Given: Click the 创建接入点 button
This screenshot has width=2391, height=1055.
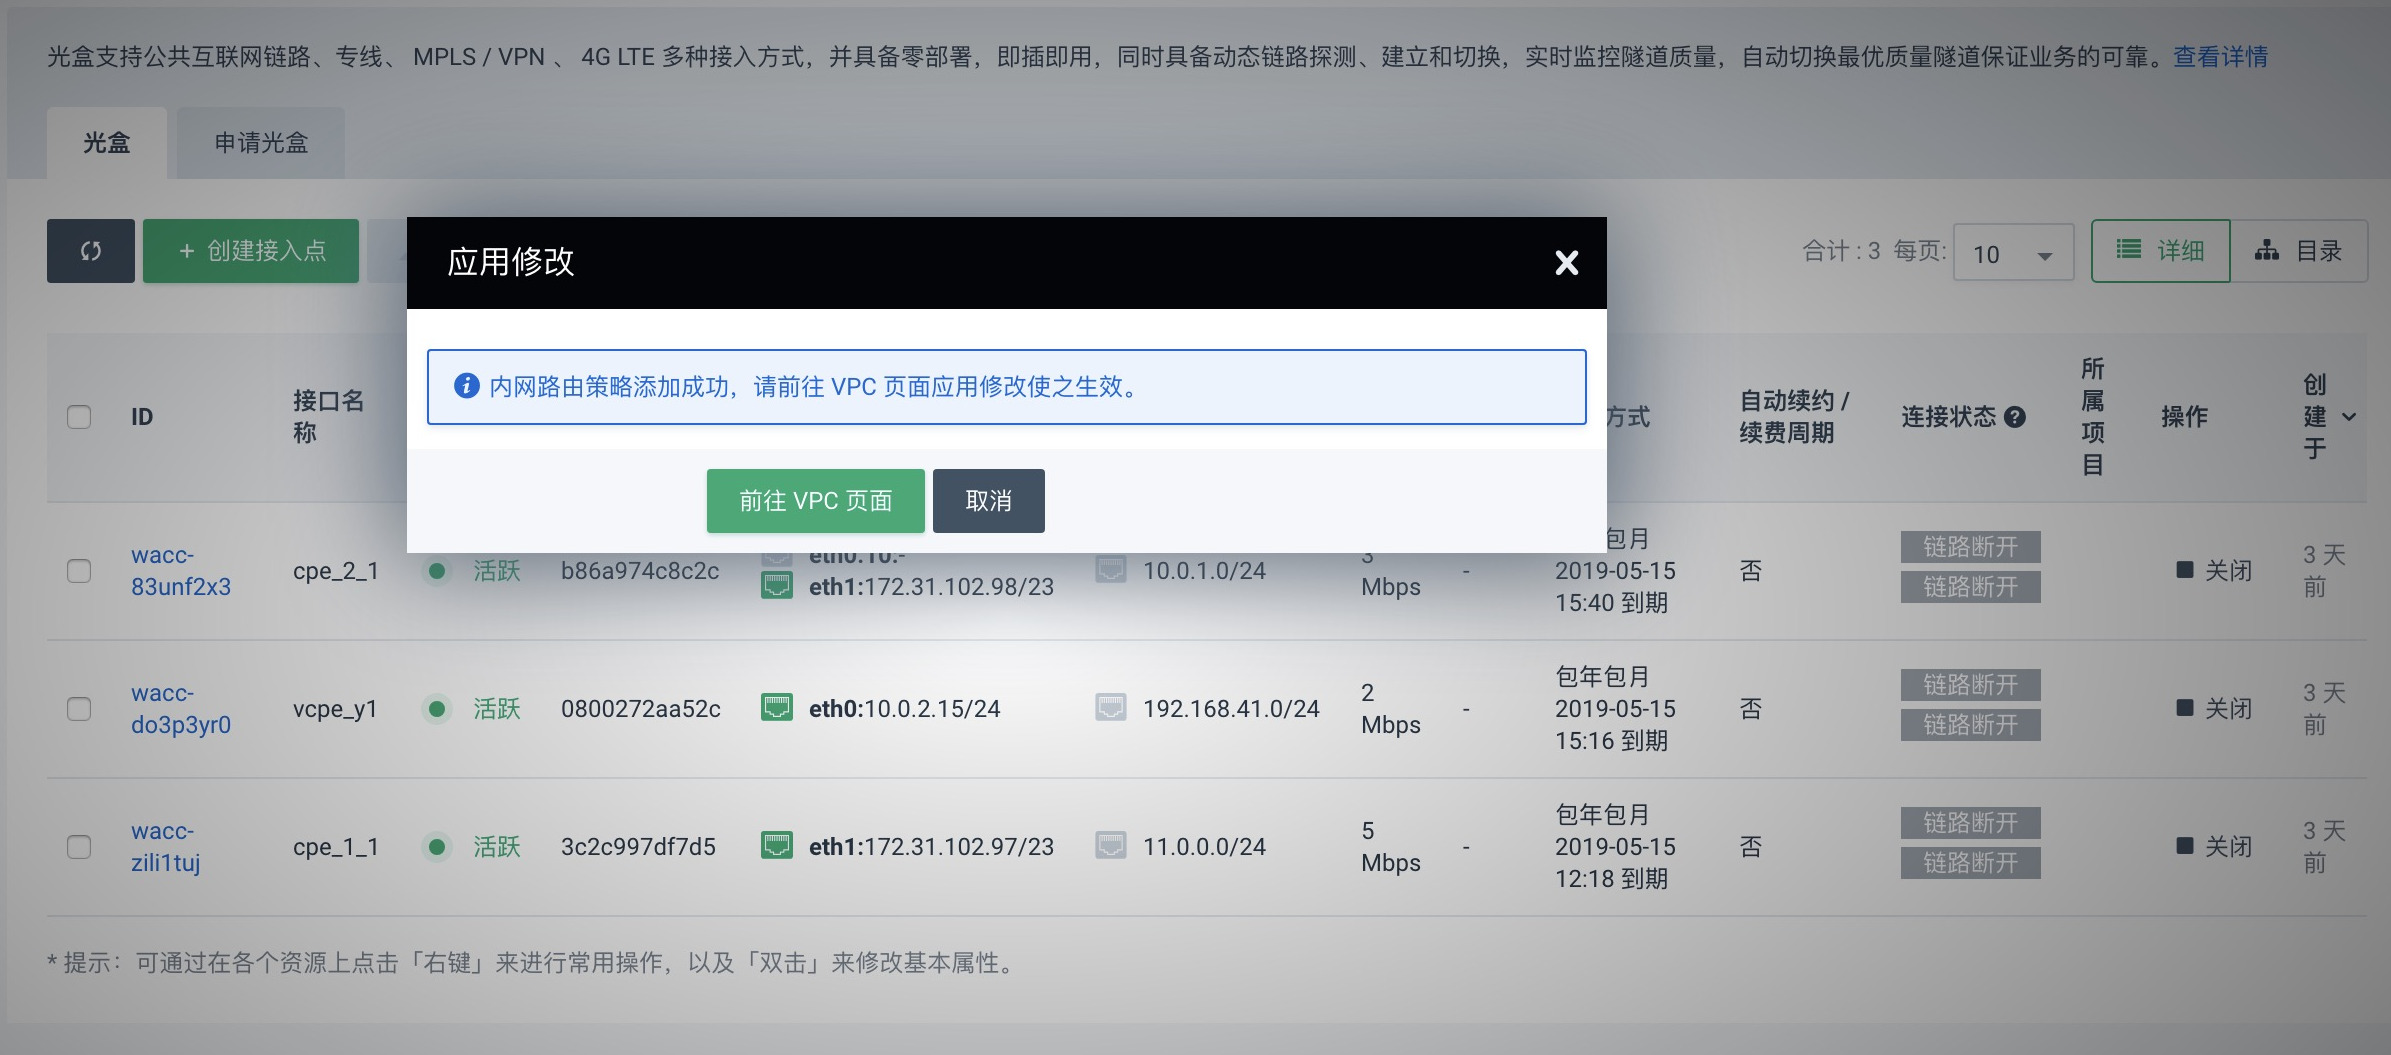Looking at the screenshot, I should point(251,251).
